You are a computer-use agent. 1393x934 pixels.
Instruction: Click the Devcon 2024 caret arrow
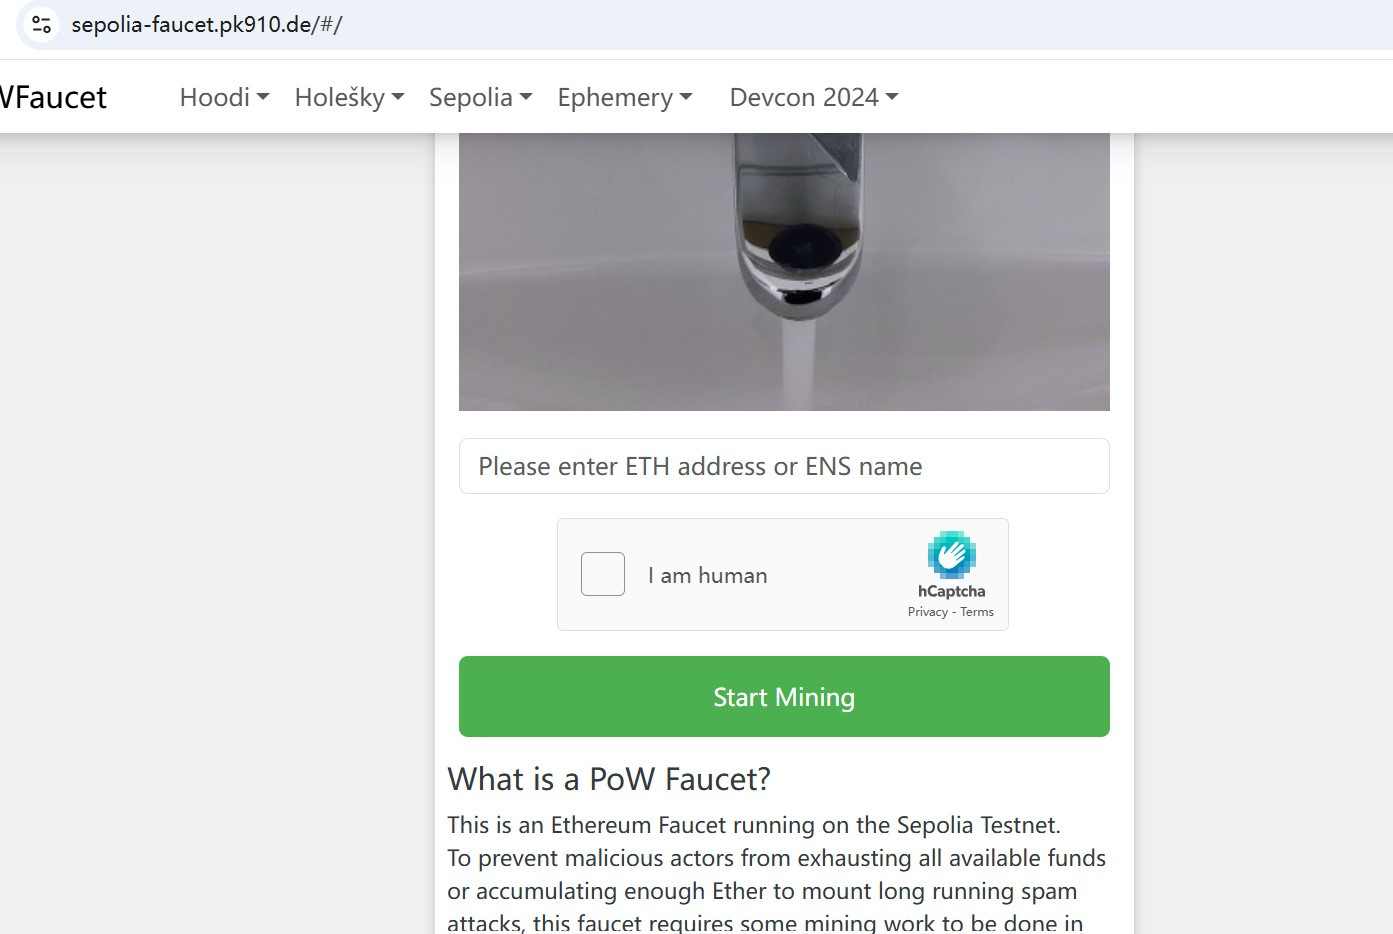pos(892,97)
